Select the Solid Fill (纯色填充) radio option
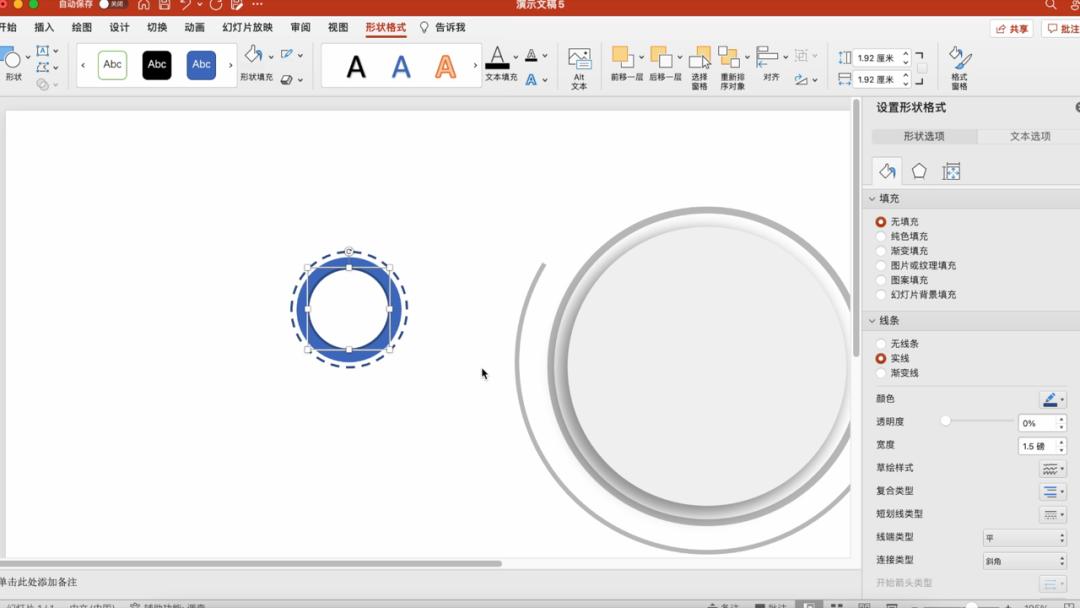 point(881,236)
